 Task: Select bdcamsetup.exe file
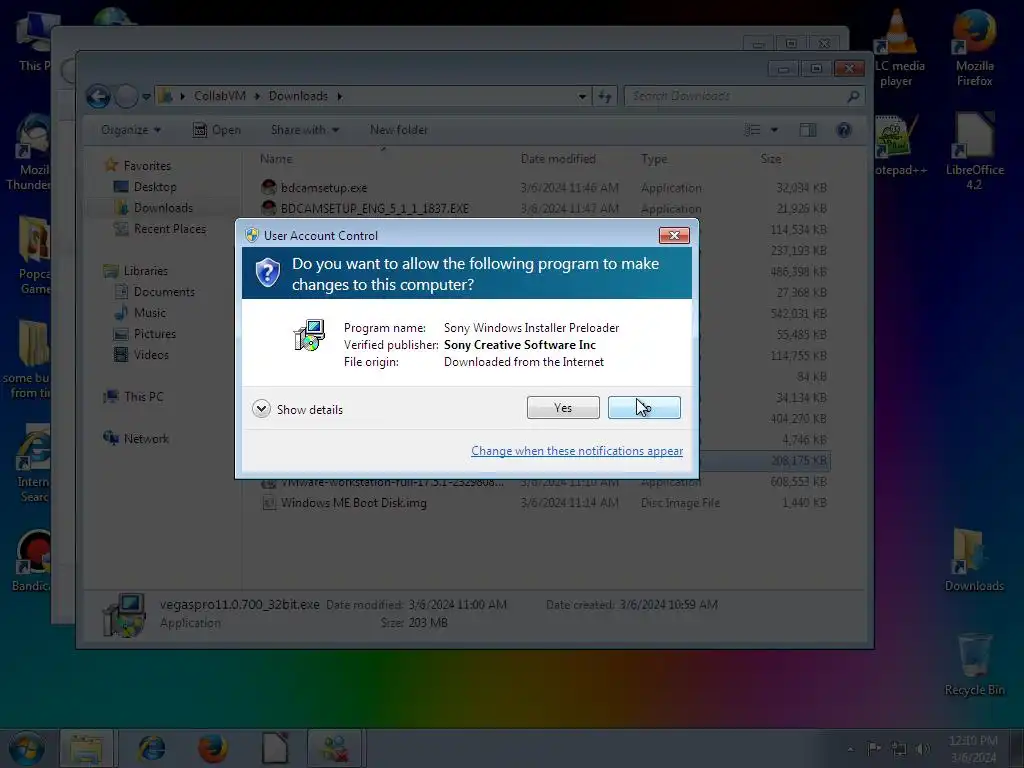[324, 187]
